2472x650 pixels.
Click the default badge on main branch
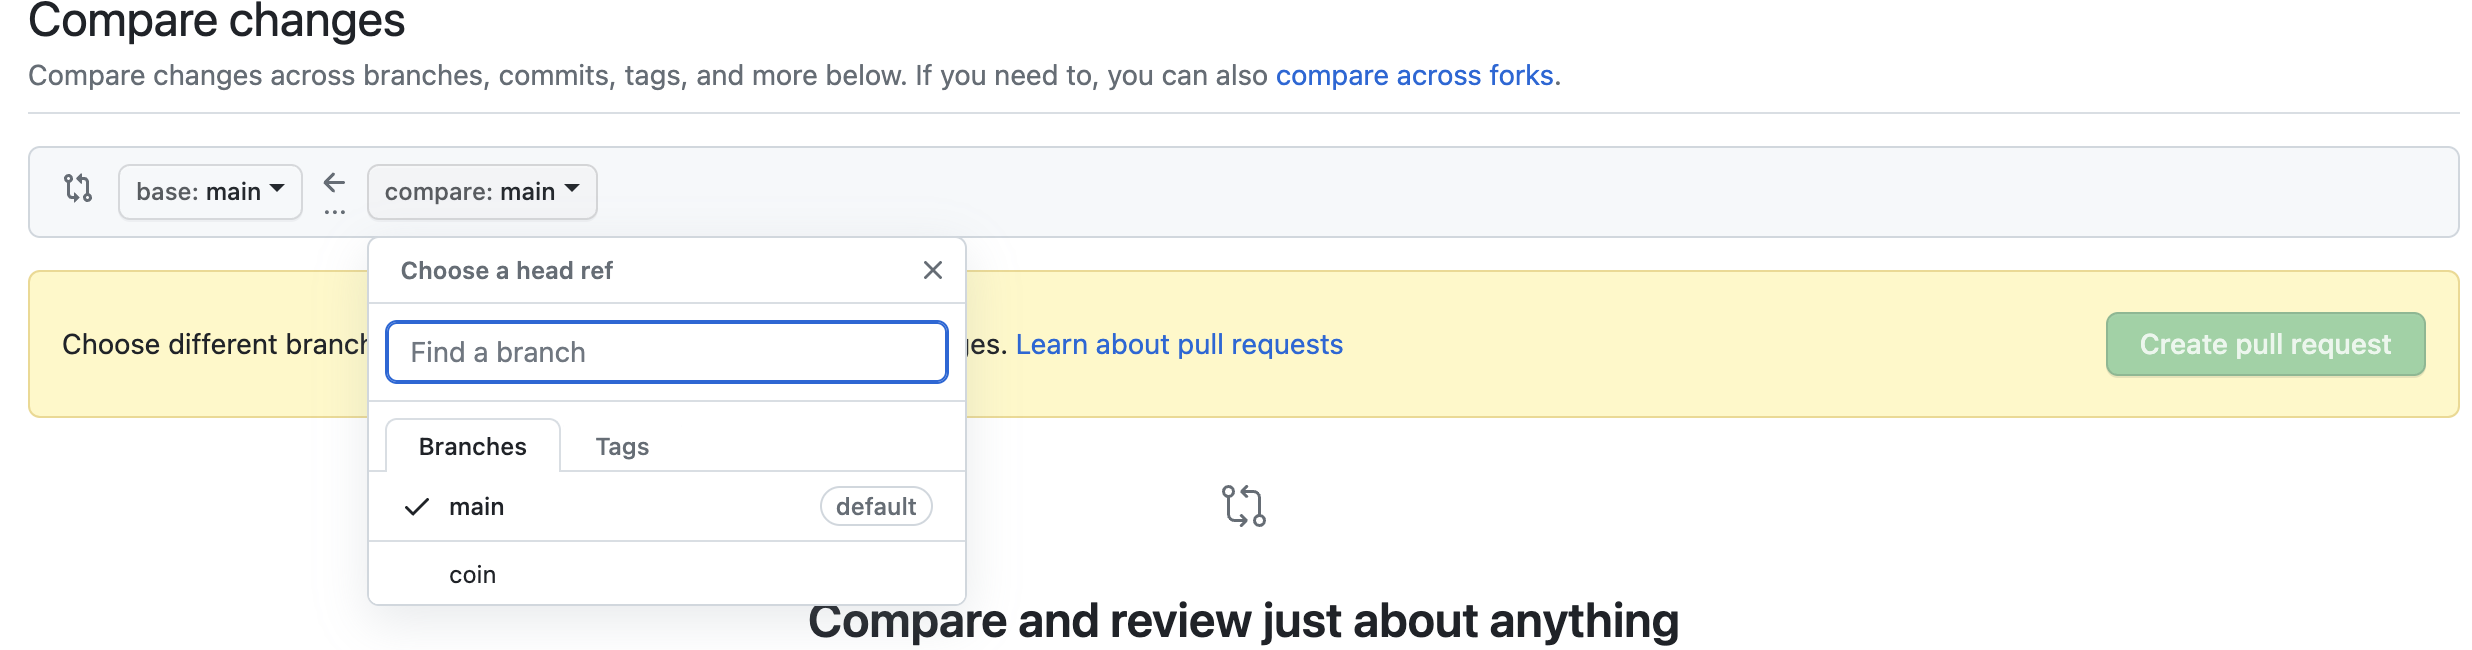(876, 506)
